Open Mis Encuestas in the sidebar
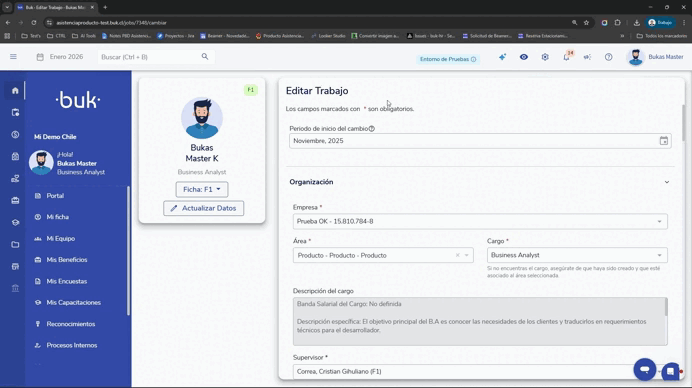Image resolution: width=692 pixels, height=388 pixels. point(67,281)
